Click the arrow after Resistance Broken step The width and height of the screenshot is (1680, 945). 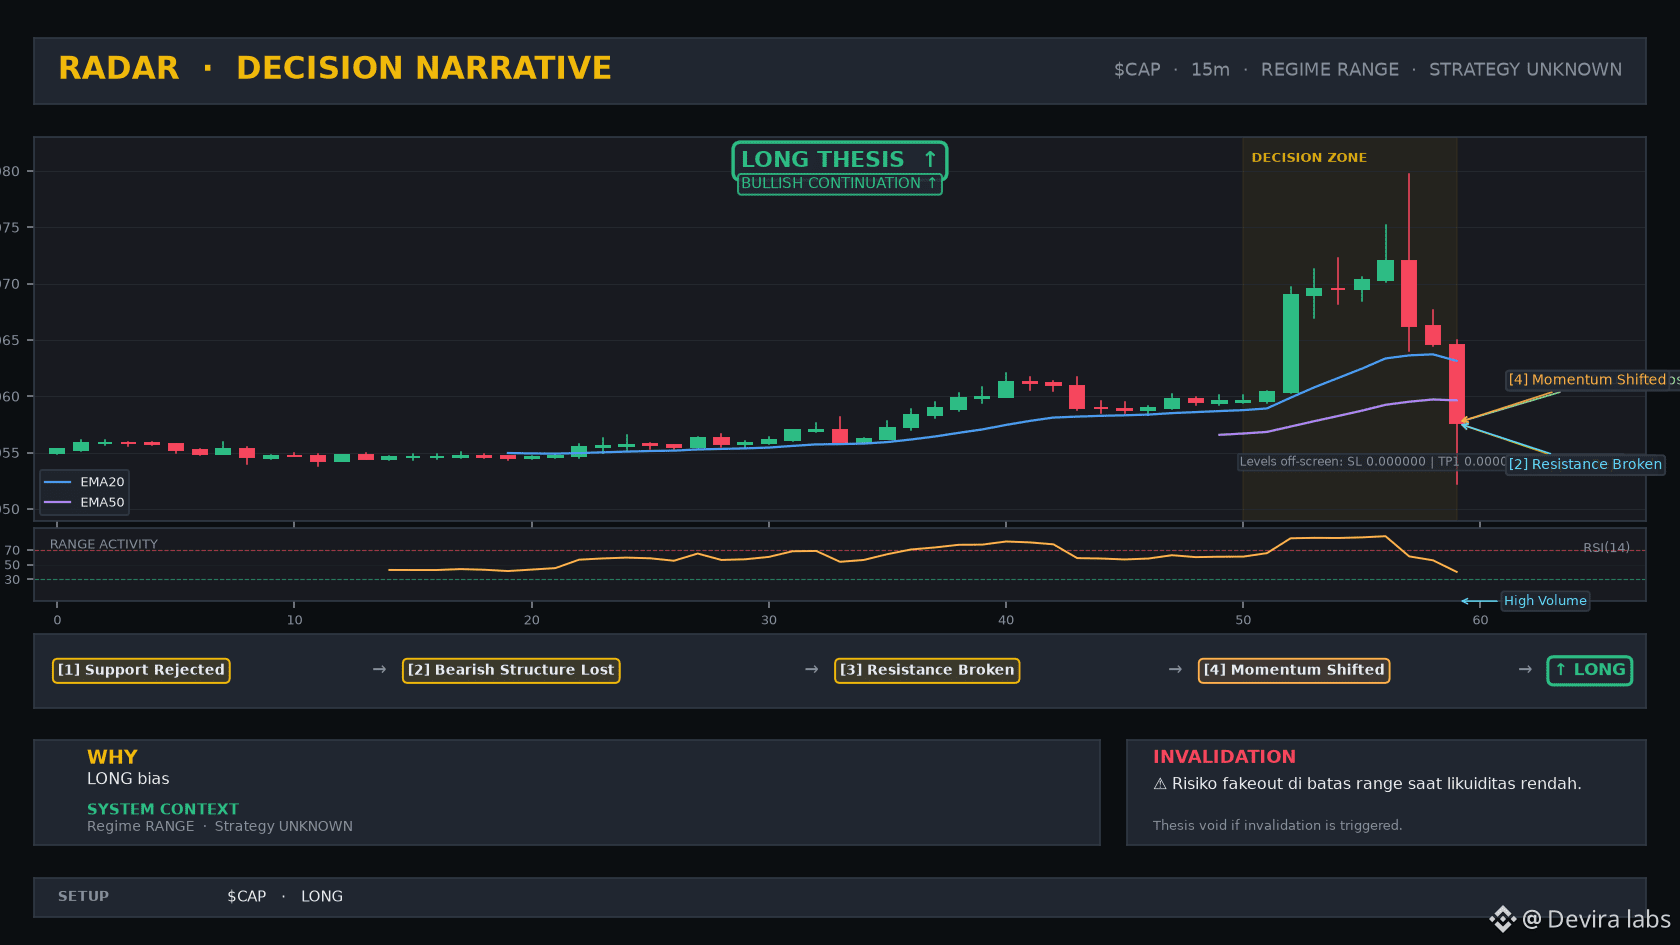pos(1175,669)
